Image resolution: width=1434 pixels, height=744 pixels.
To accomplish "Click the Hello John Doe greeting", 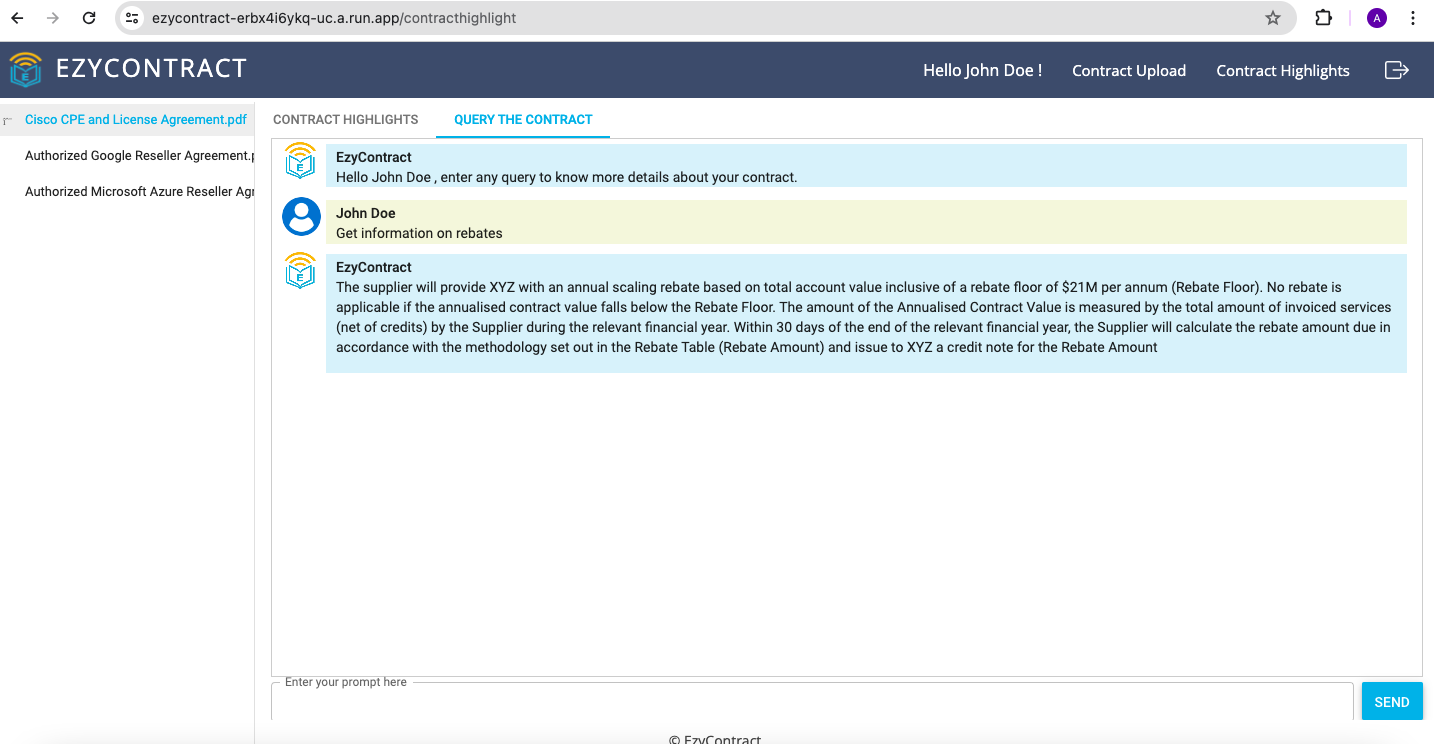I will pyautogui.click(x=982, y=70).
